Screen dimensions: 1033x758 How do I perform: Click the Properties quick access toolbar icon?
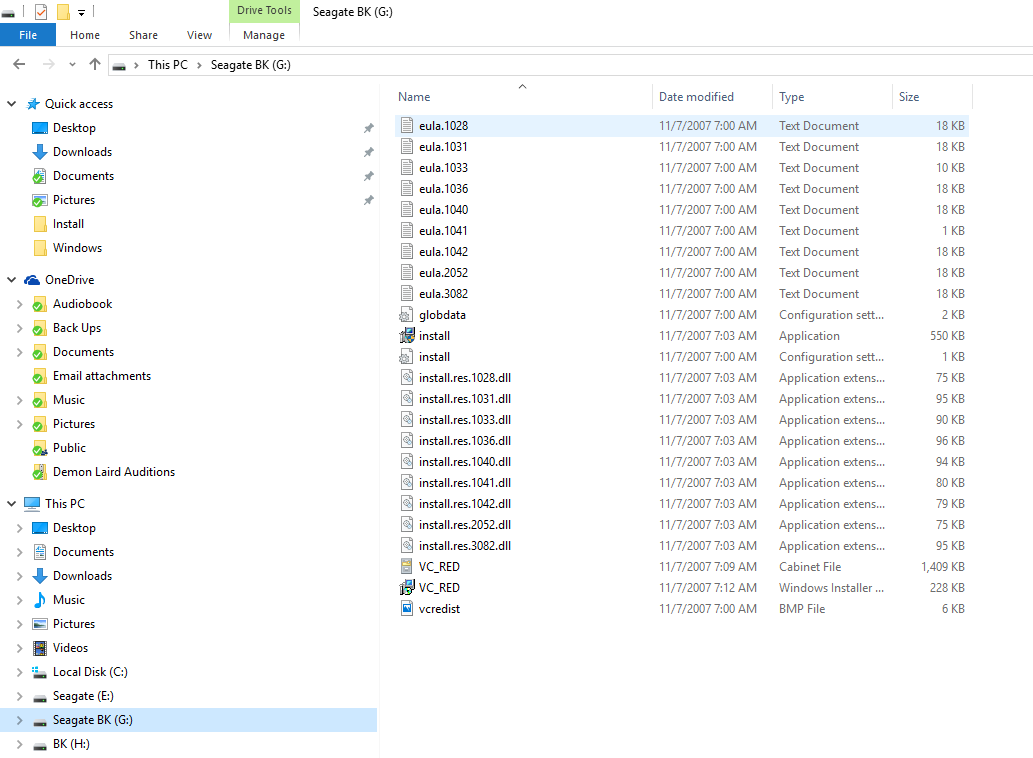tap(41, 12)
